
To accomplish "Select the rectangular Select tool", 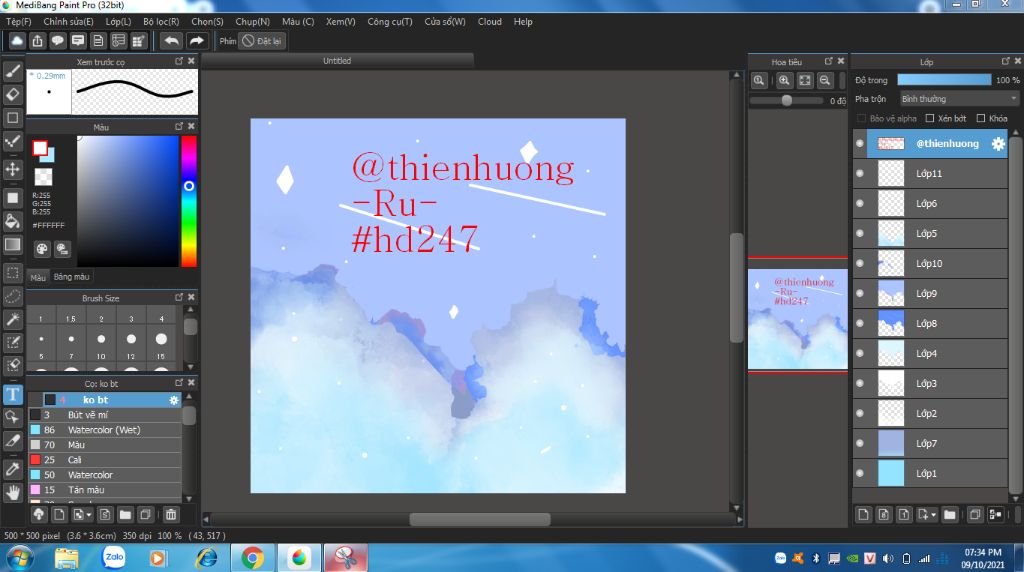I will [x=12, y=273].
